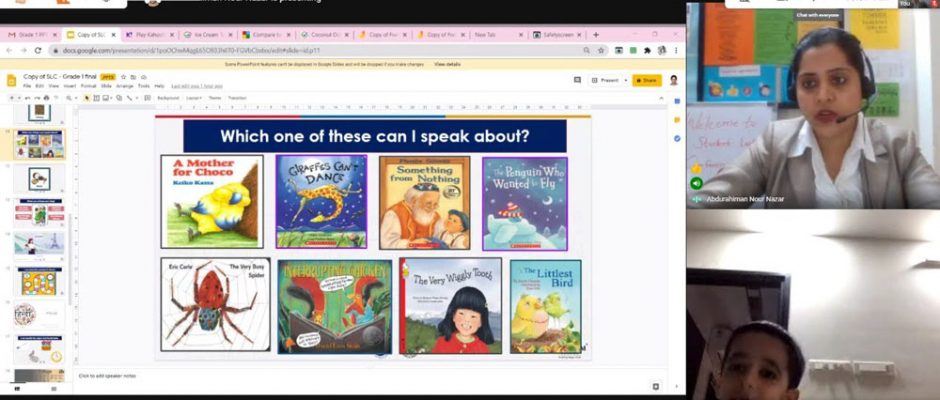940x400 pixels.
Task: Open the Tools menu
Action: click(x=144, y=86)
